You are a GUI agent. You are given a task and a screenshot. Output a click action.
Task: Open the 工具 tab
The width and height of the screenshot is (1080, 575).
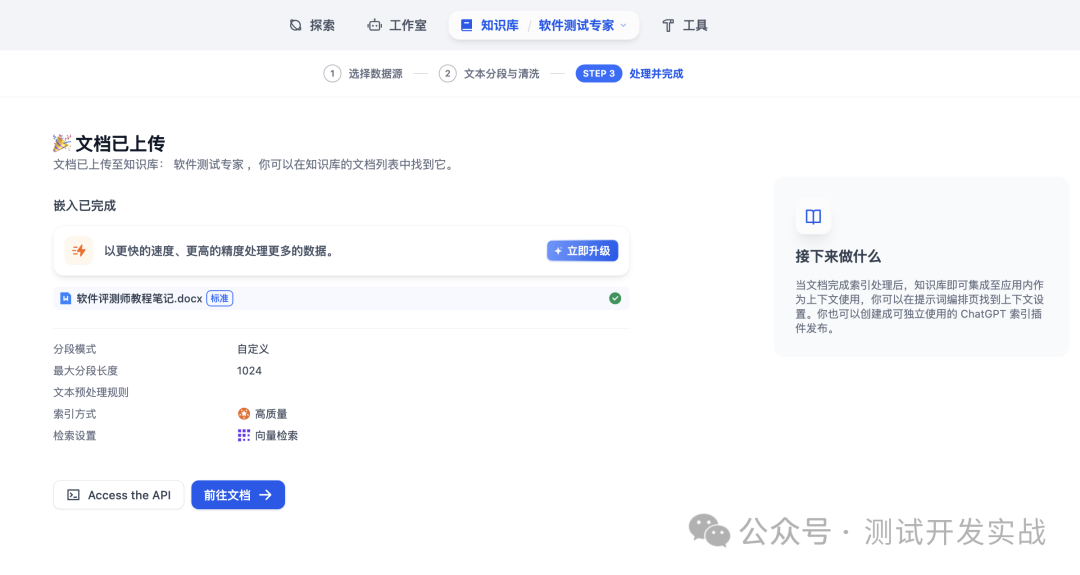tap(685, 25)
